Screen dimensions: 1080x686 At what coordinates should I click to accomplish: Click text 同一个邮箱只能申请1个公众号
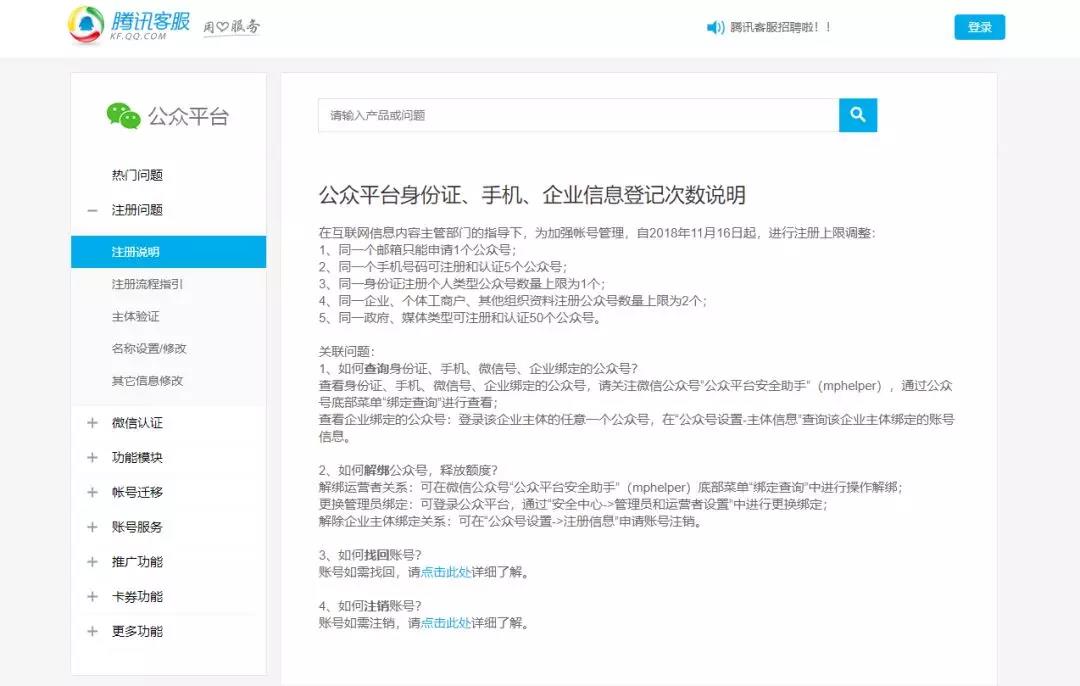coord(426,250)
